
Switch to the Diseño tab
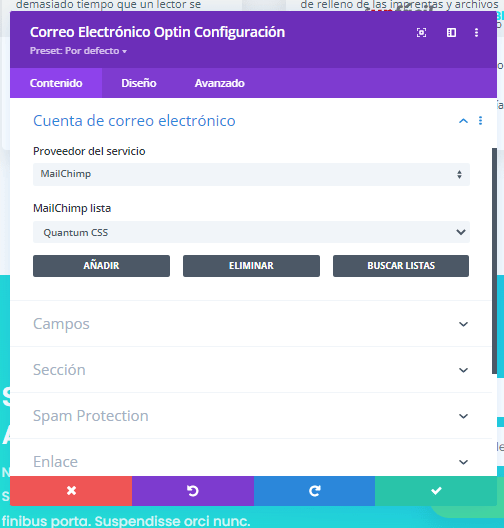[139, 83]
